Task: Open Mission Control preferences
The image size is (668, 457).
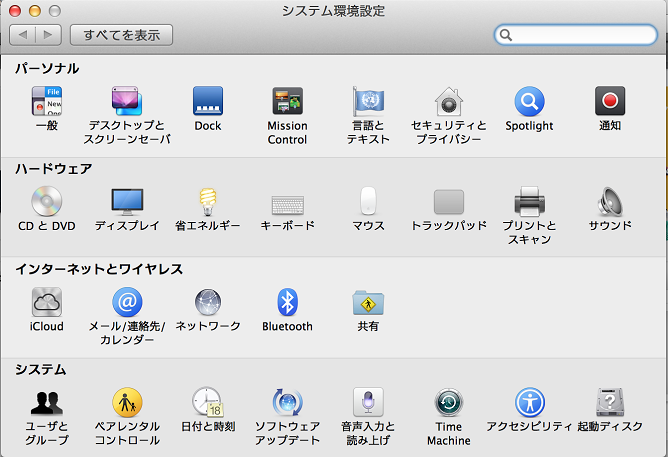Action: tap(288, 102)
